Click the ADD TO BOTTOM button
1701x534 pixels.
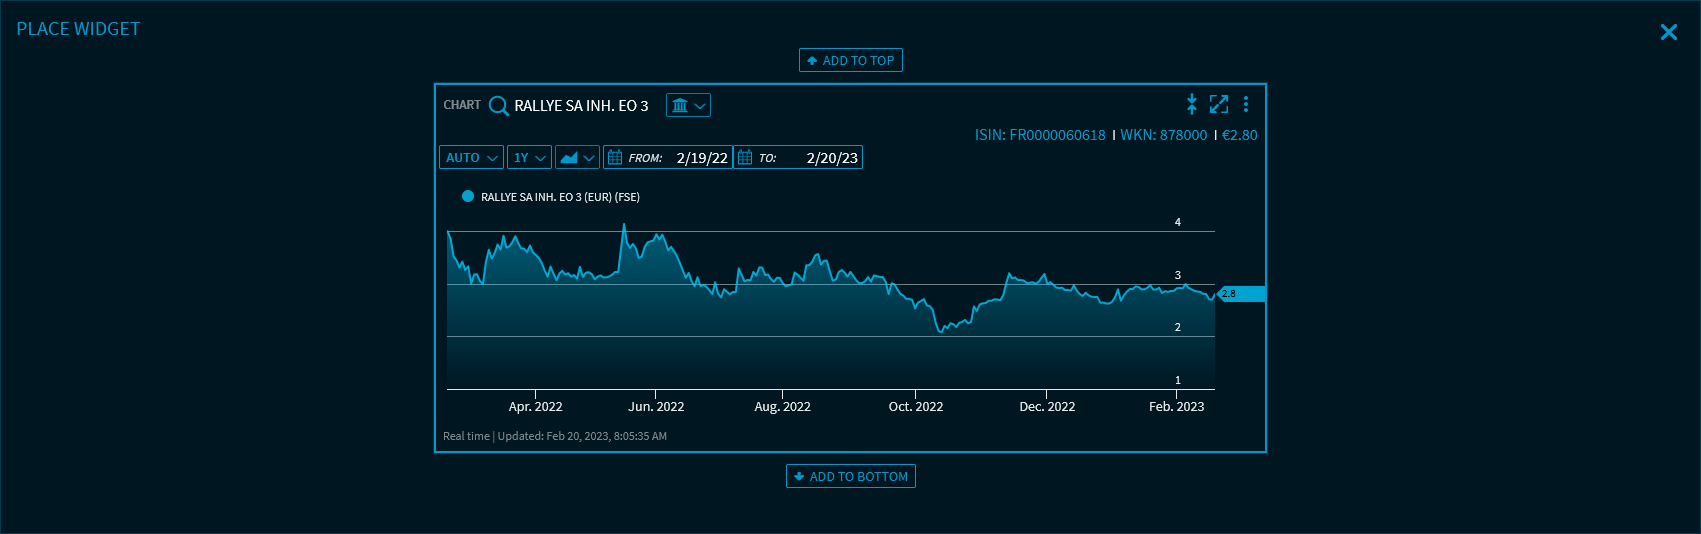(x=850, y=477)
